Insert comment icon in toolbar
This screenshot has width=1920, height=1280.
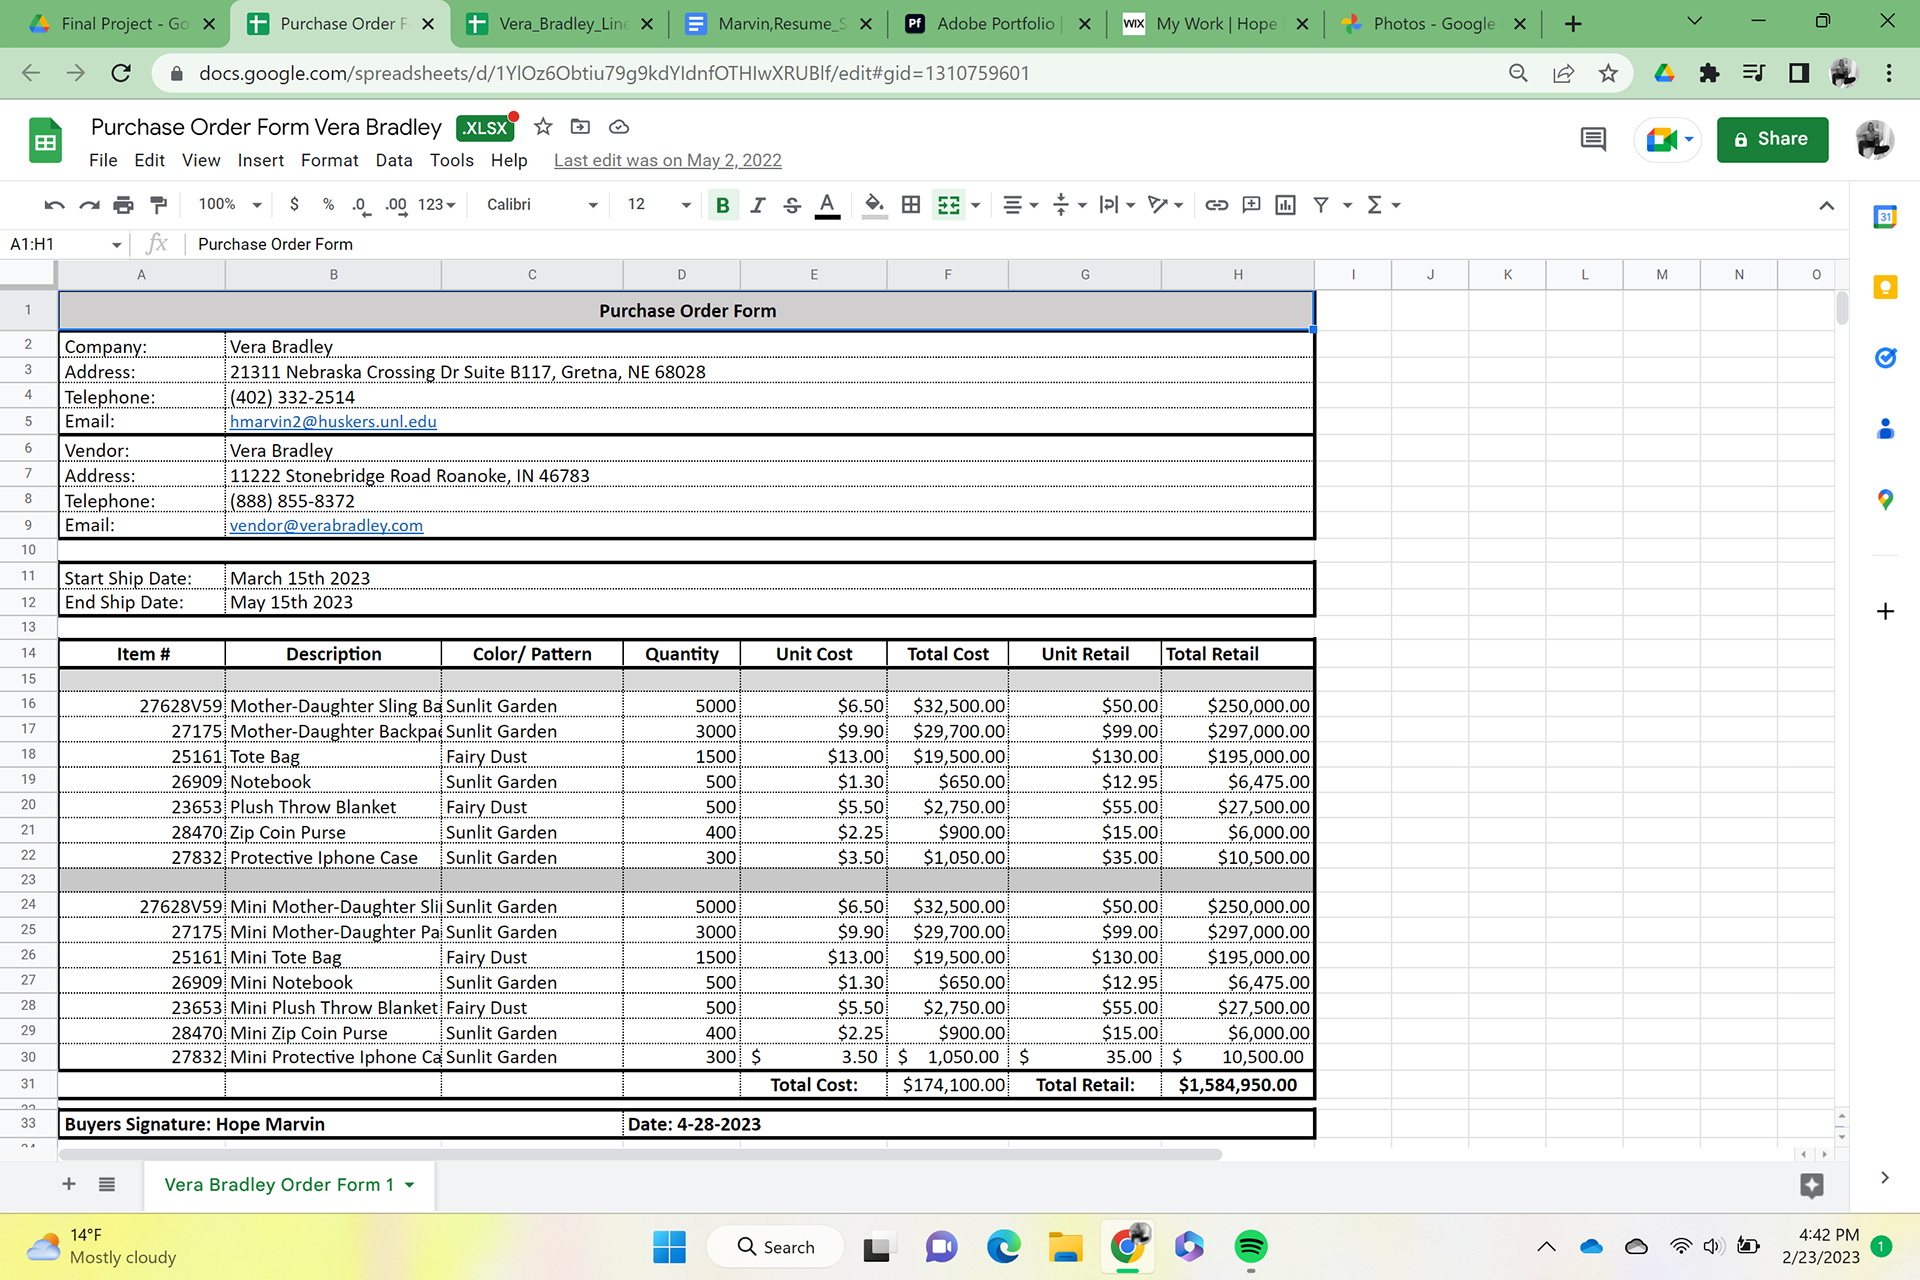[1251, 205]
